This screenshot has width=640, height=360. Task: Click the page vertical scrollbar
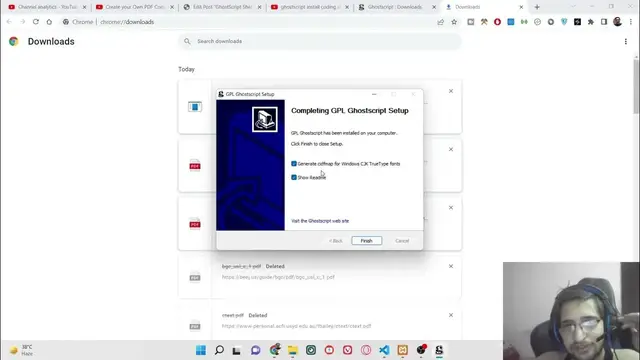[x=636, y=87]
